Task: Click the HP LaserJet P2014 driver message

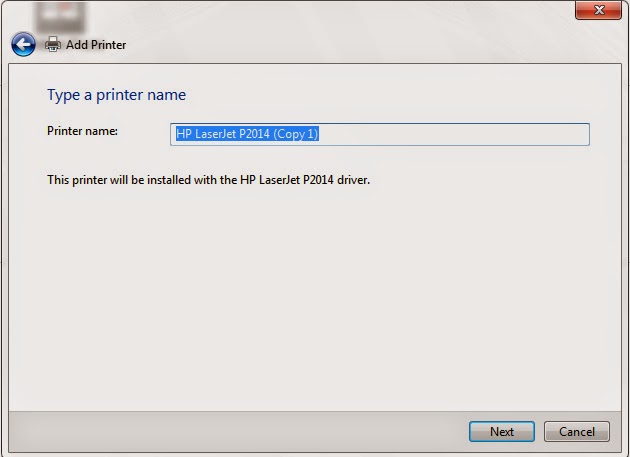Action: [209, 180]
